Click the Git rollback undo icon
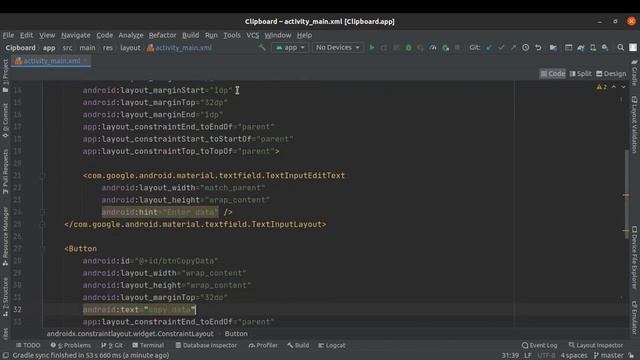Image resolution: width=640 pixels, height=360 pixels. (x=538, y=48)
